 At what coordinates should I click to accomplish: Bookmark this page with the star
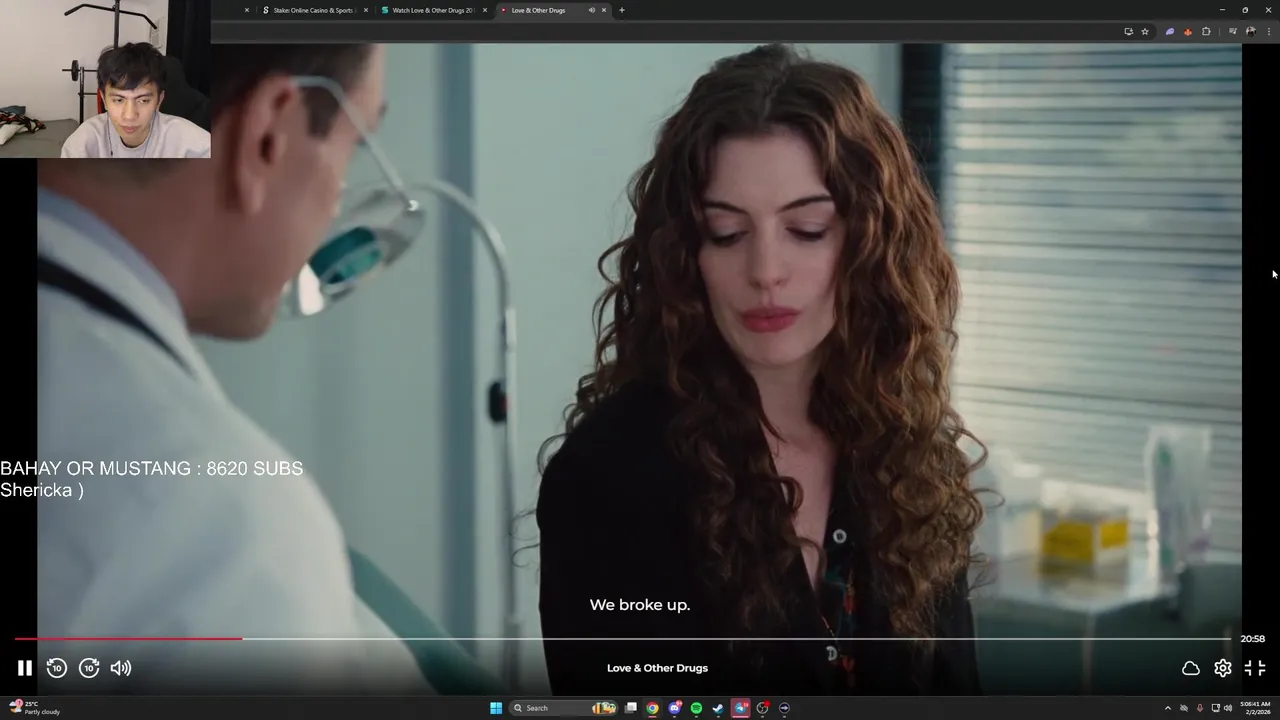click(x=1145, y=31)
